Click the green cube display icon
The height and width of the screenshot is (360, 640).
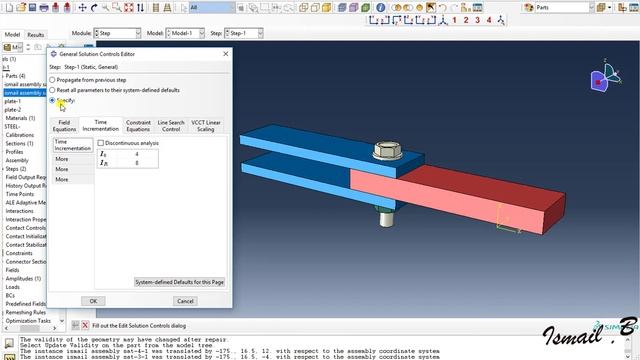(365, 7)
